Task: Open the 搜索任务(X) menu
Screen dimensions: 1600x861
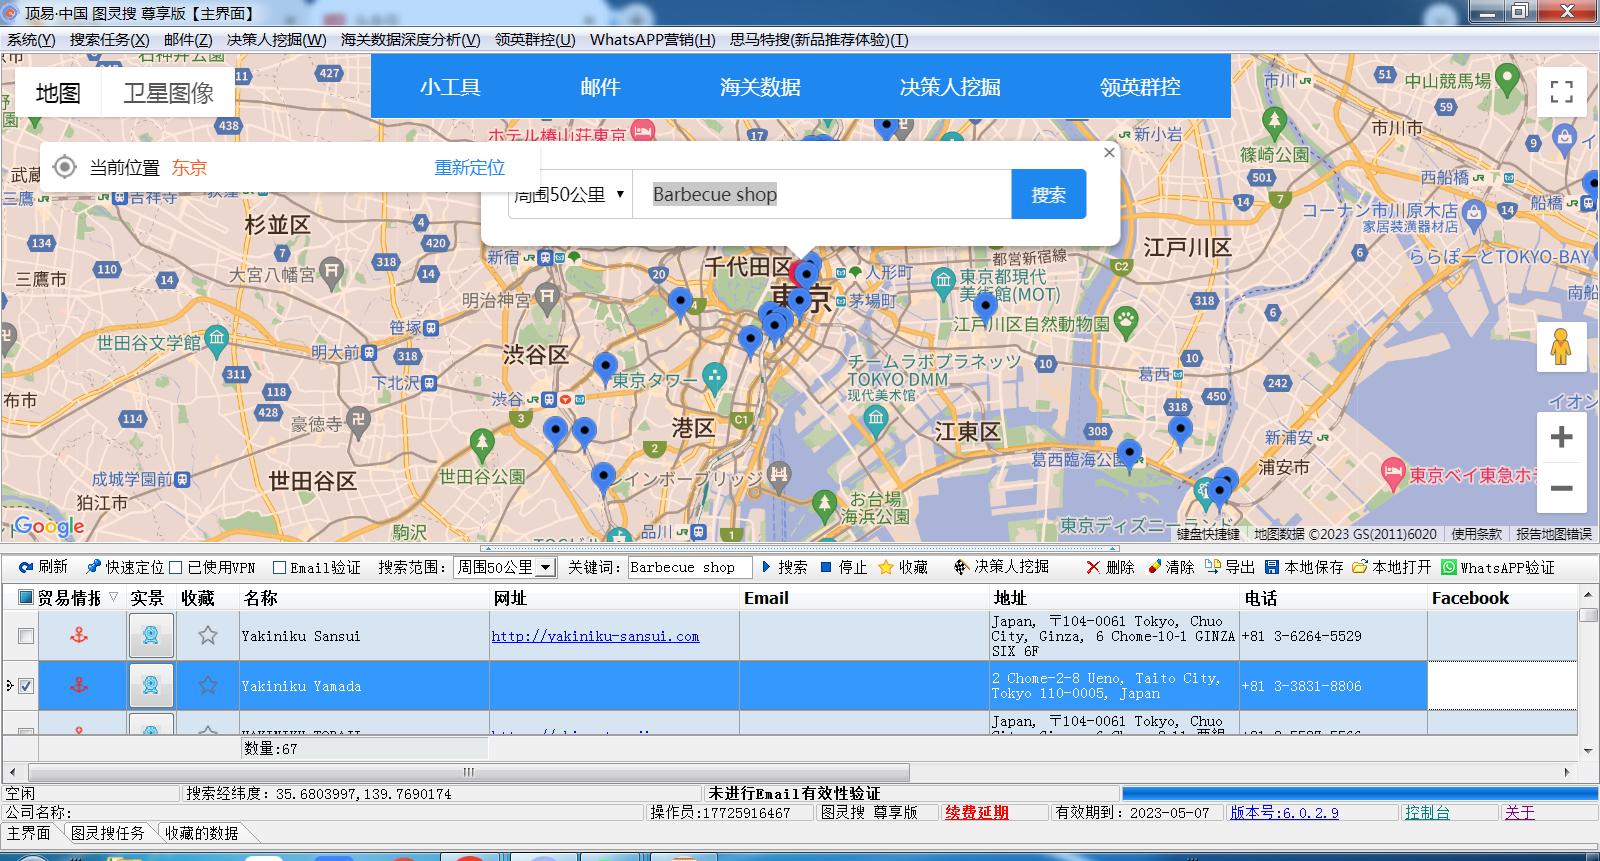Action: click(x=109, y=40)
